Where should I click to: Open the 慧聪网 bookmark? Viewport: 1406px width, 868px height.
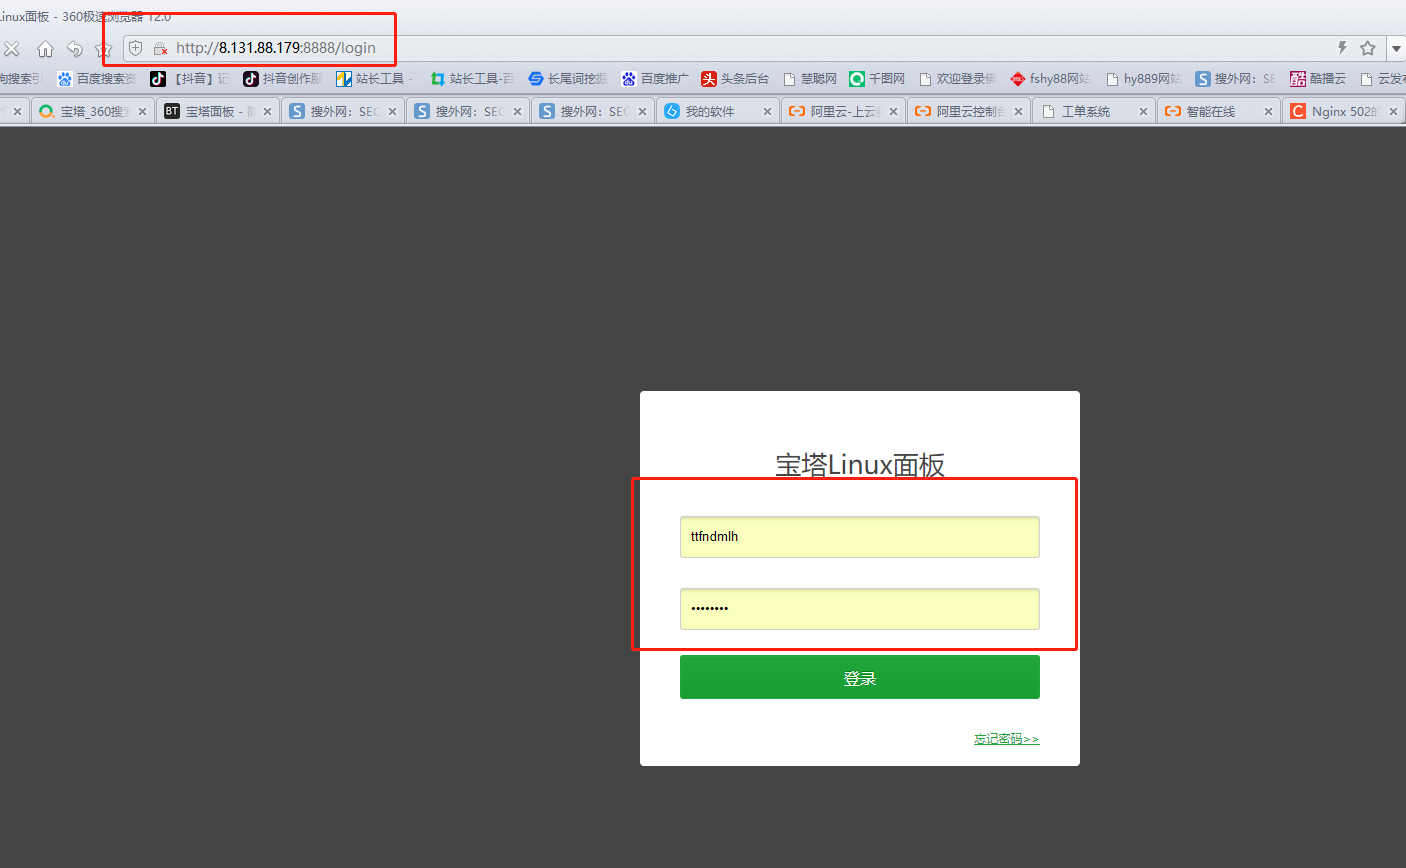pyautogui.click(x=810, y=79)
